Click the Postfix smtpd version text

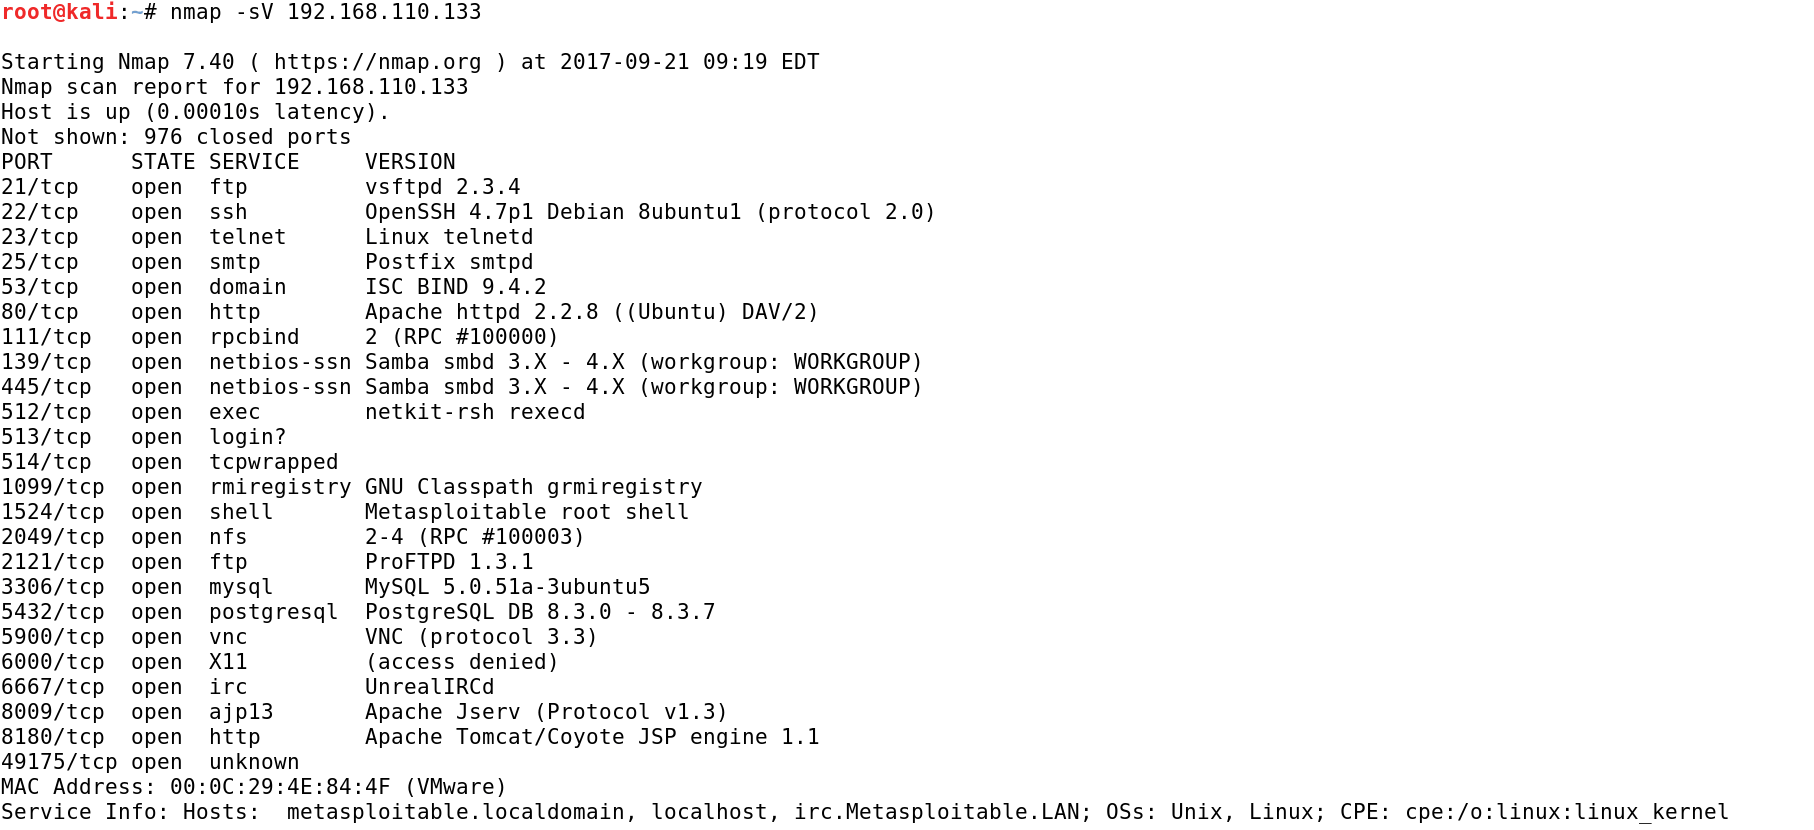pos(449,262)
